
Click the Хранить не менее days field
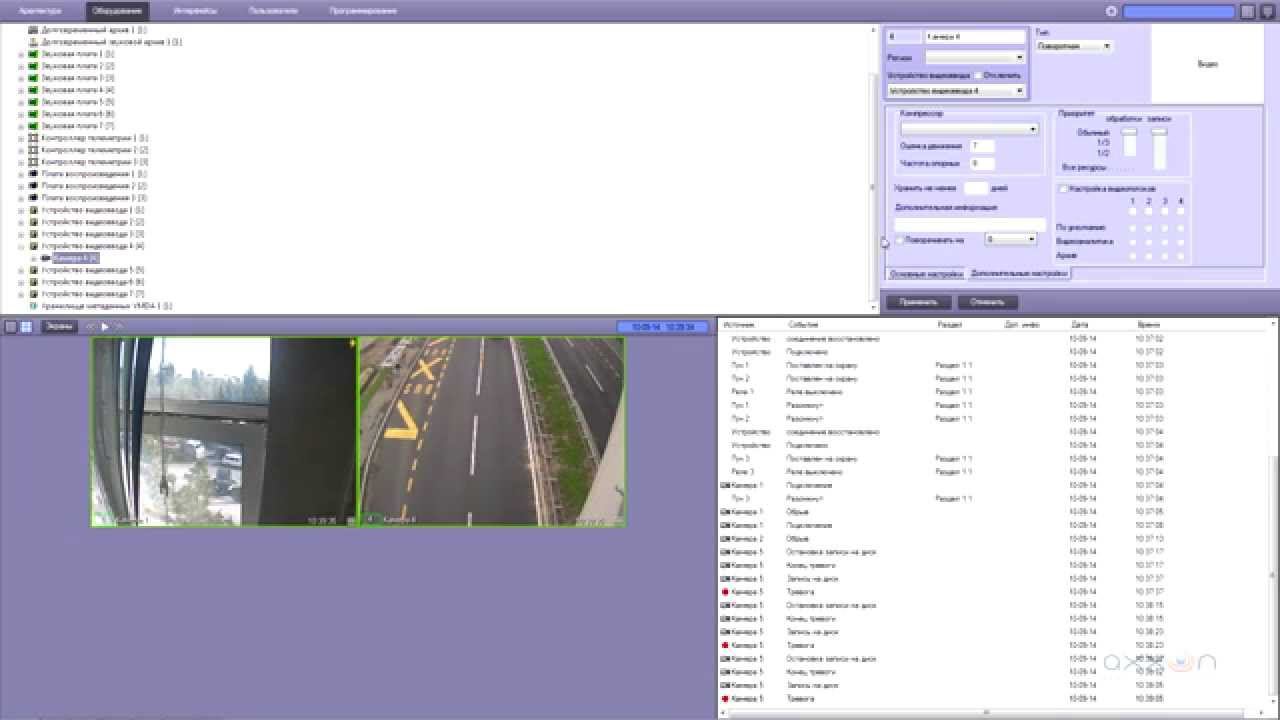975,188
